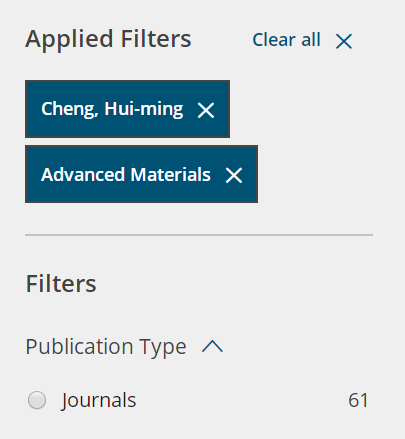Viewport: 405px width, 439px height.
Task: Click the Cheng, Hui-ming filter chip text
Action: tap(112, 109)
